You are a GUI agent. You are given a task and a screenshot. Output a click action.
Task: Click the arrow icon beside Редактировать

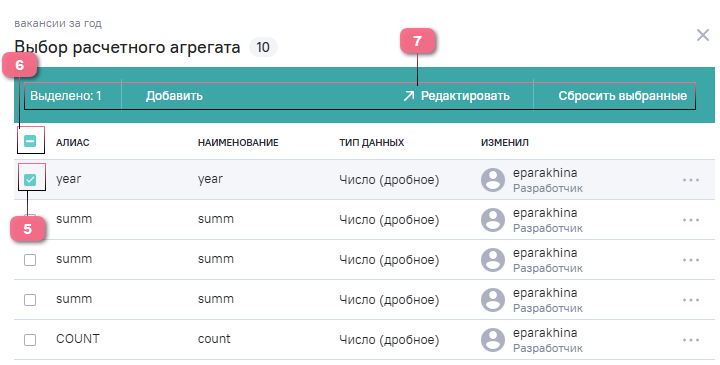click(x=408, y=96)
